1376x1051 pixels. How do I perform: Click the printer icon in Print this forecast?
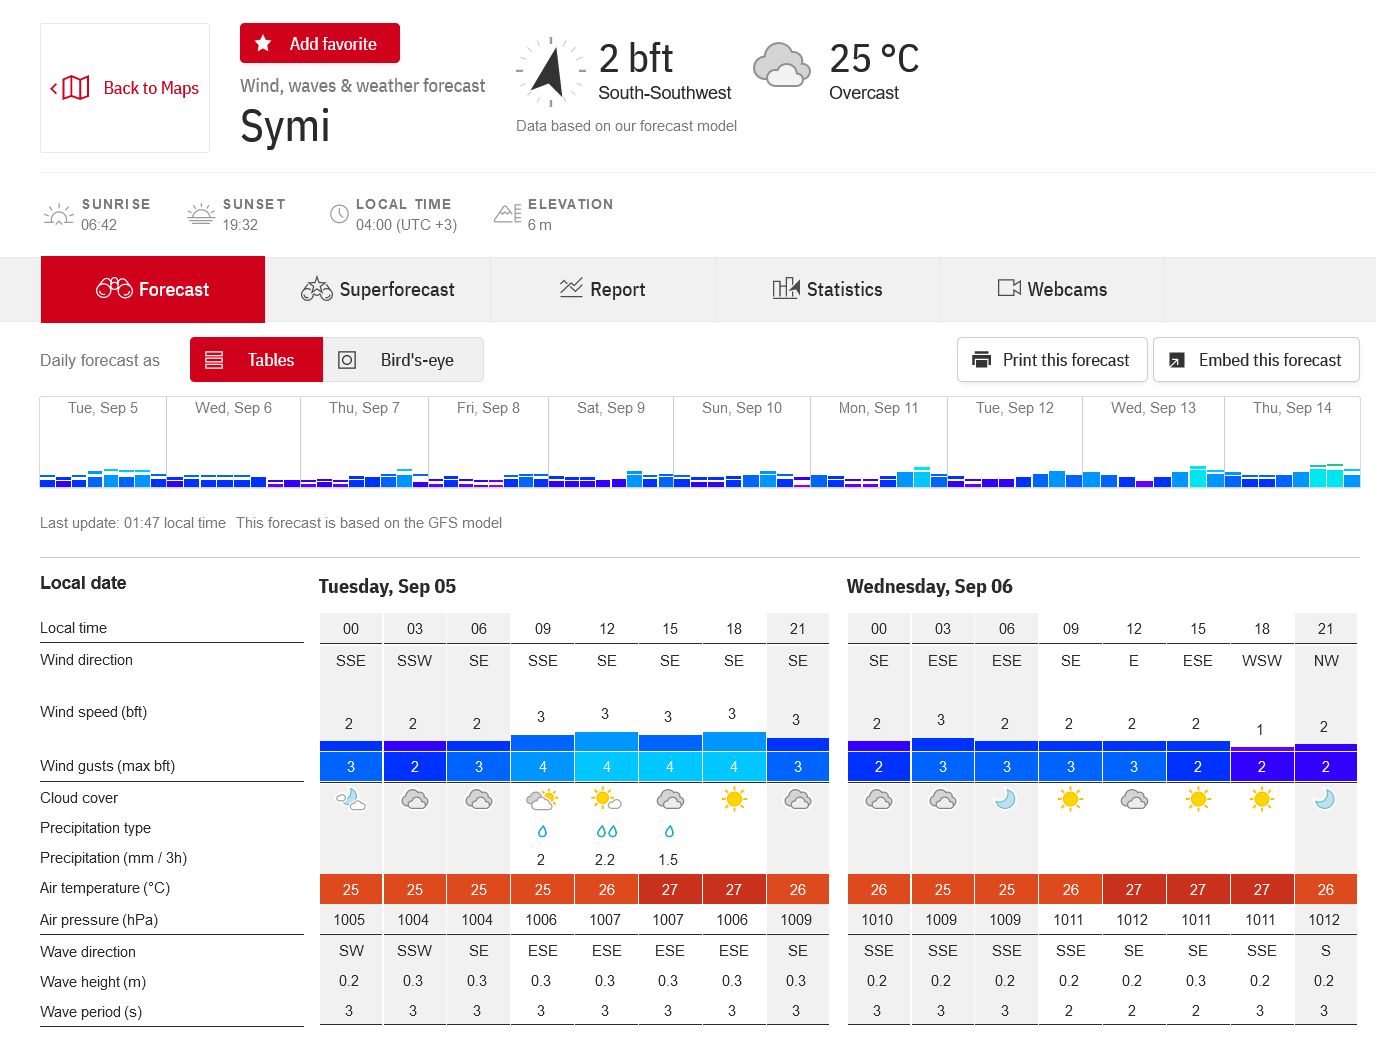pos(981,360)
